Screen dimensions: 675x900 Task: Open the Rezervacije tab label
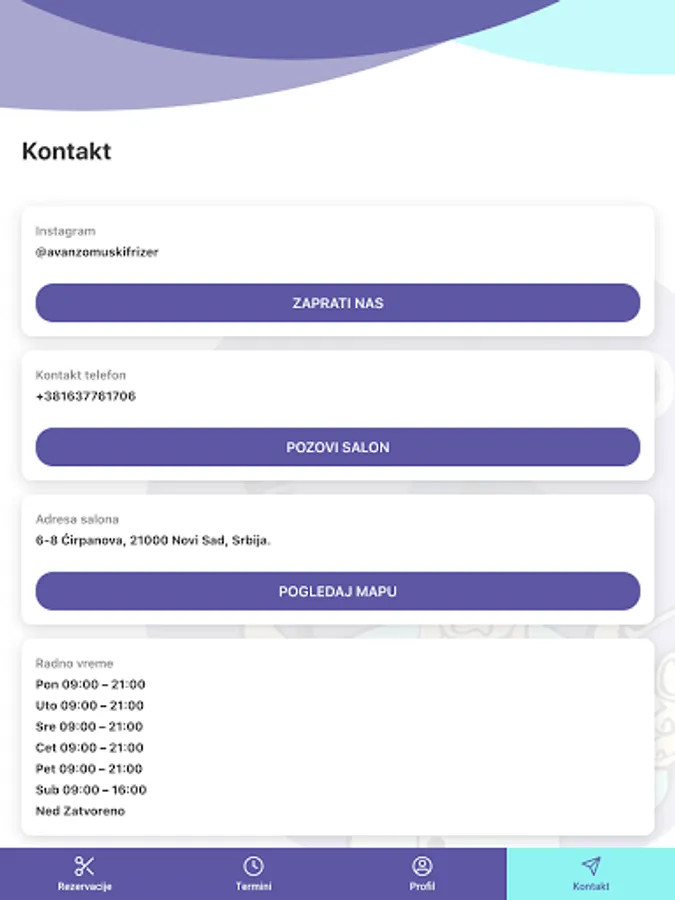[x=84, y=887]
